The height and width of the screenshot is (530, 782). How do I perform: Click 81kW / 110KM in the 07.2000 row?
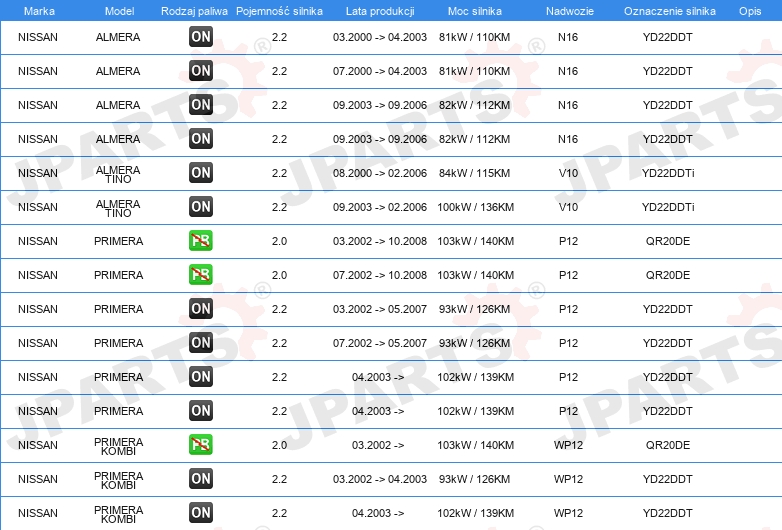coord(475,71)
